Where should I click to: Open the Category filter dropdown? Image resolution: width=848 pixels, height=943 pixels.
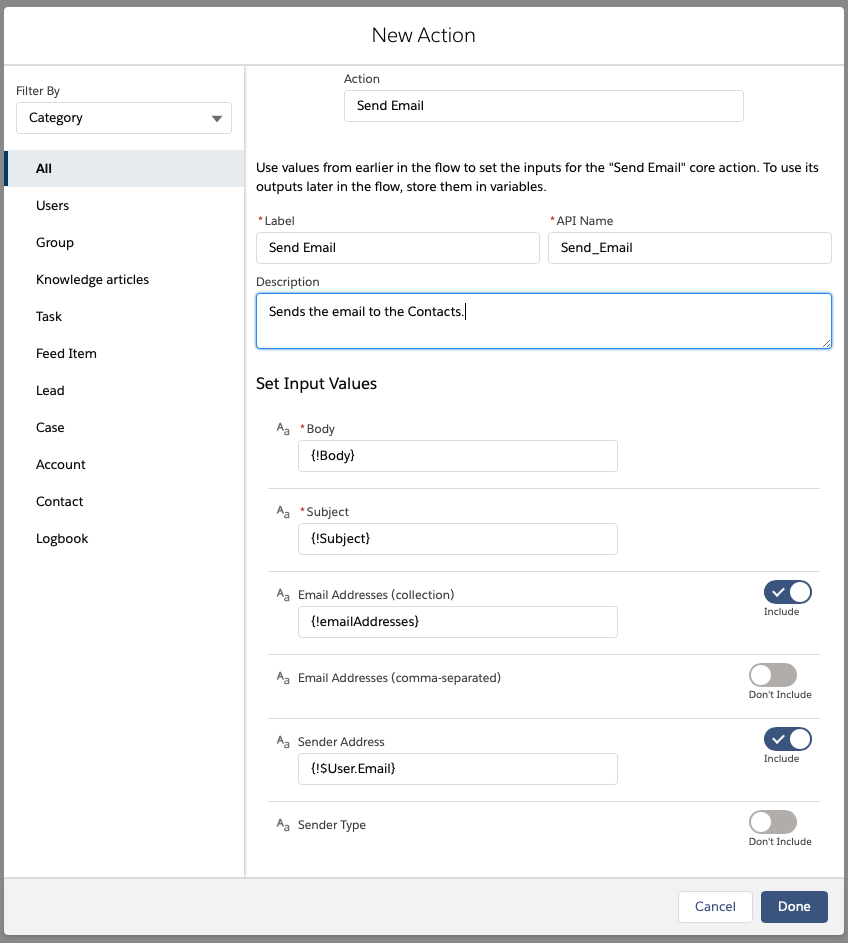(x=124, y=118)
